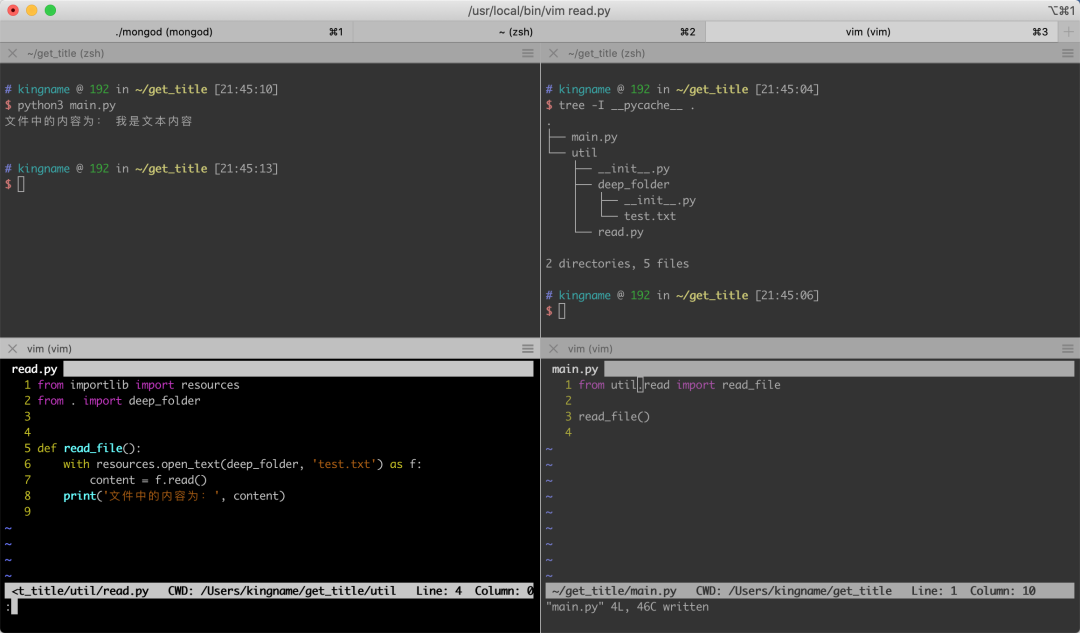Click the 'python3 main.py' command text

(67, 105)
